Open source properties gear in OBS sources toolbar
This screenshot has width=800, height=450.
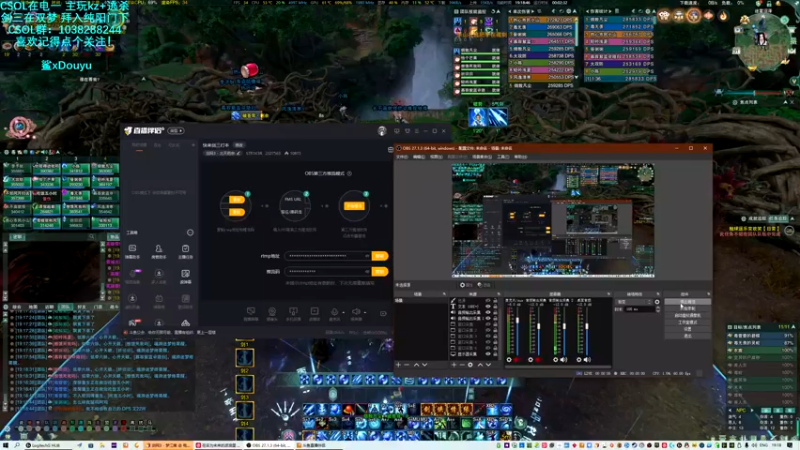(470, 365)
